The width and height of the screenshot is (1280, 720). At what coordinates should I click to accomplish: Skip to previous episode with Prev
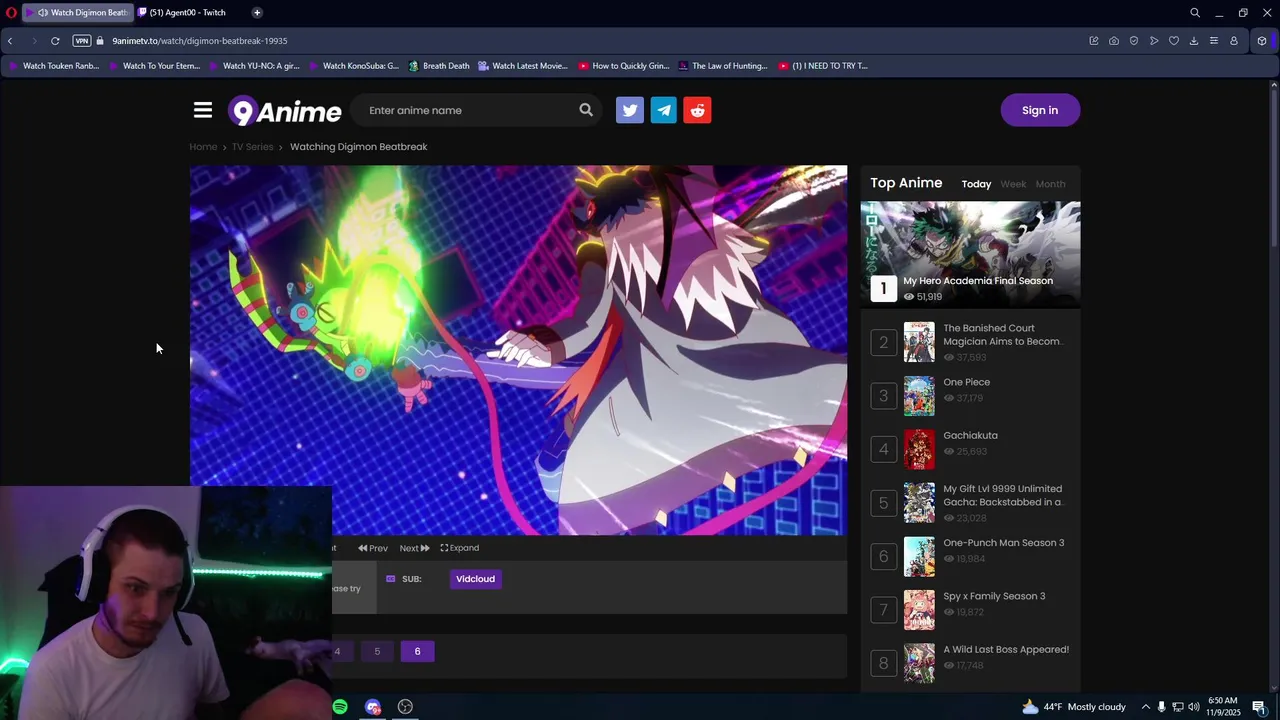(x=373, y=548)
